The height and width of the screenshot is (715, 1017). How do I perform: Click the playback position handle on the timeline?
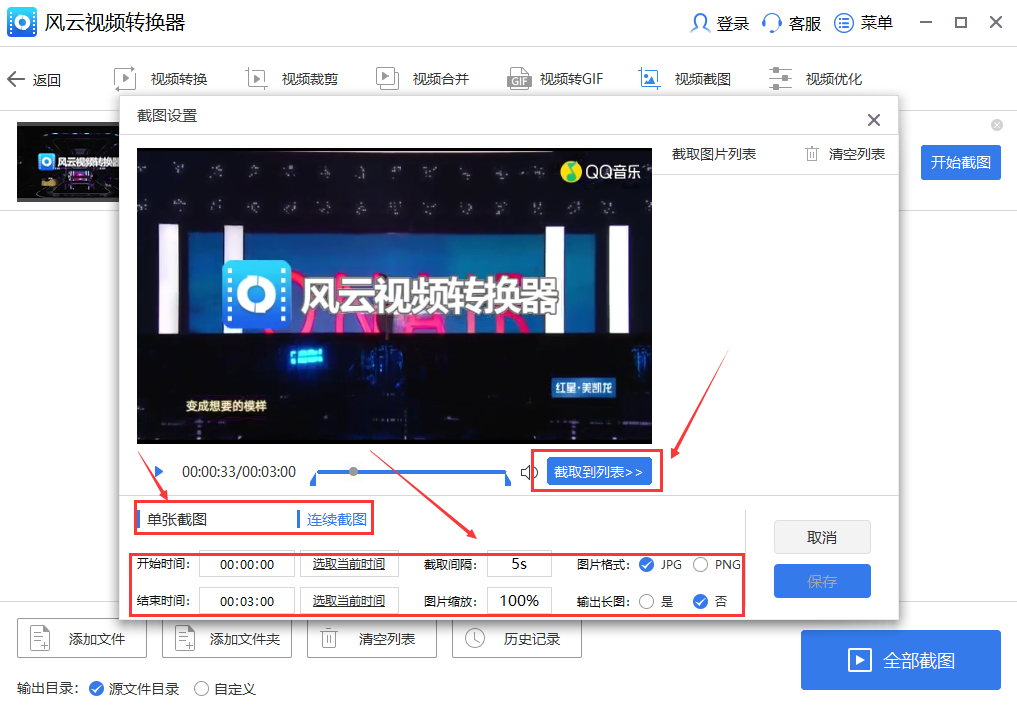[353, 471]
